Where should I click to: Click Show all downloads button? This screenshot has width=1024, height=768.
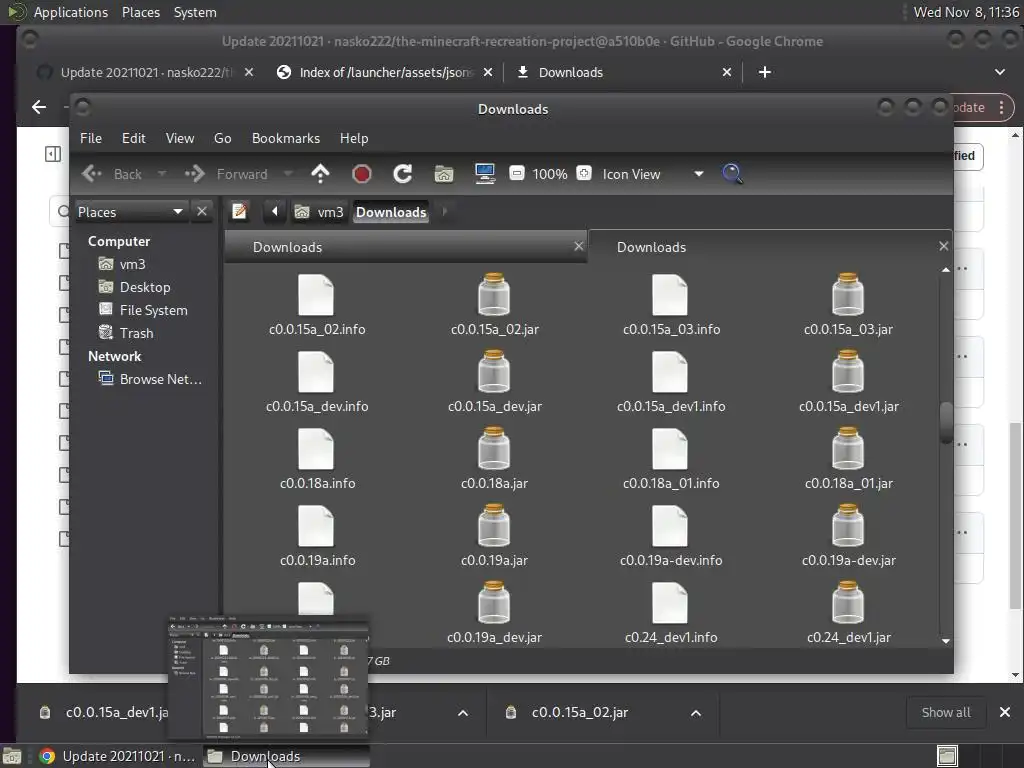(x=945, y=712)
